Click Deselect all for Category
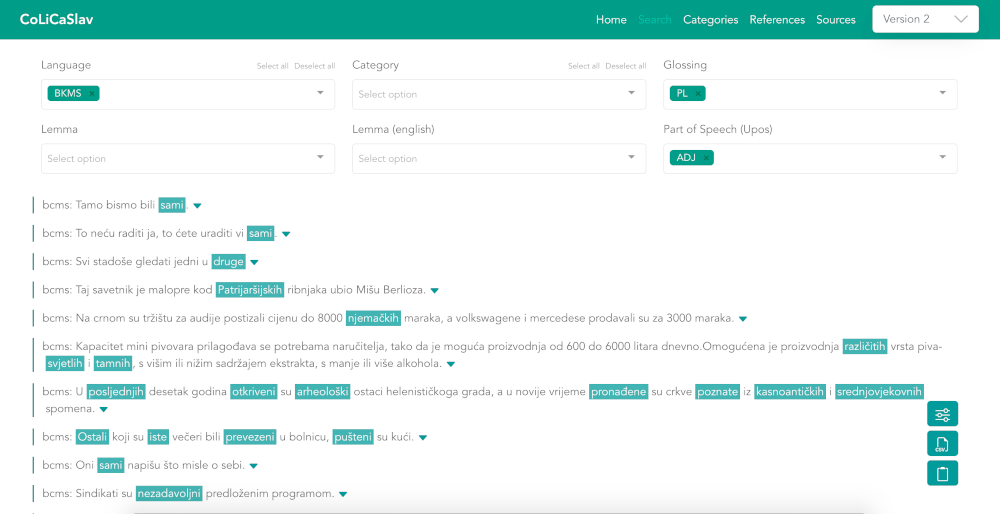 [625, 67]
